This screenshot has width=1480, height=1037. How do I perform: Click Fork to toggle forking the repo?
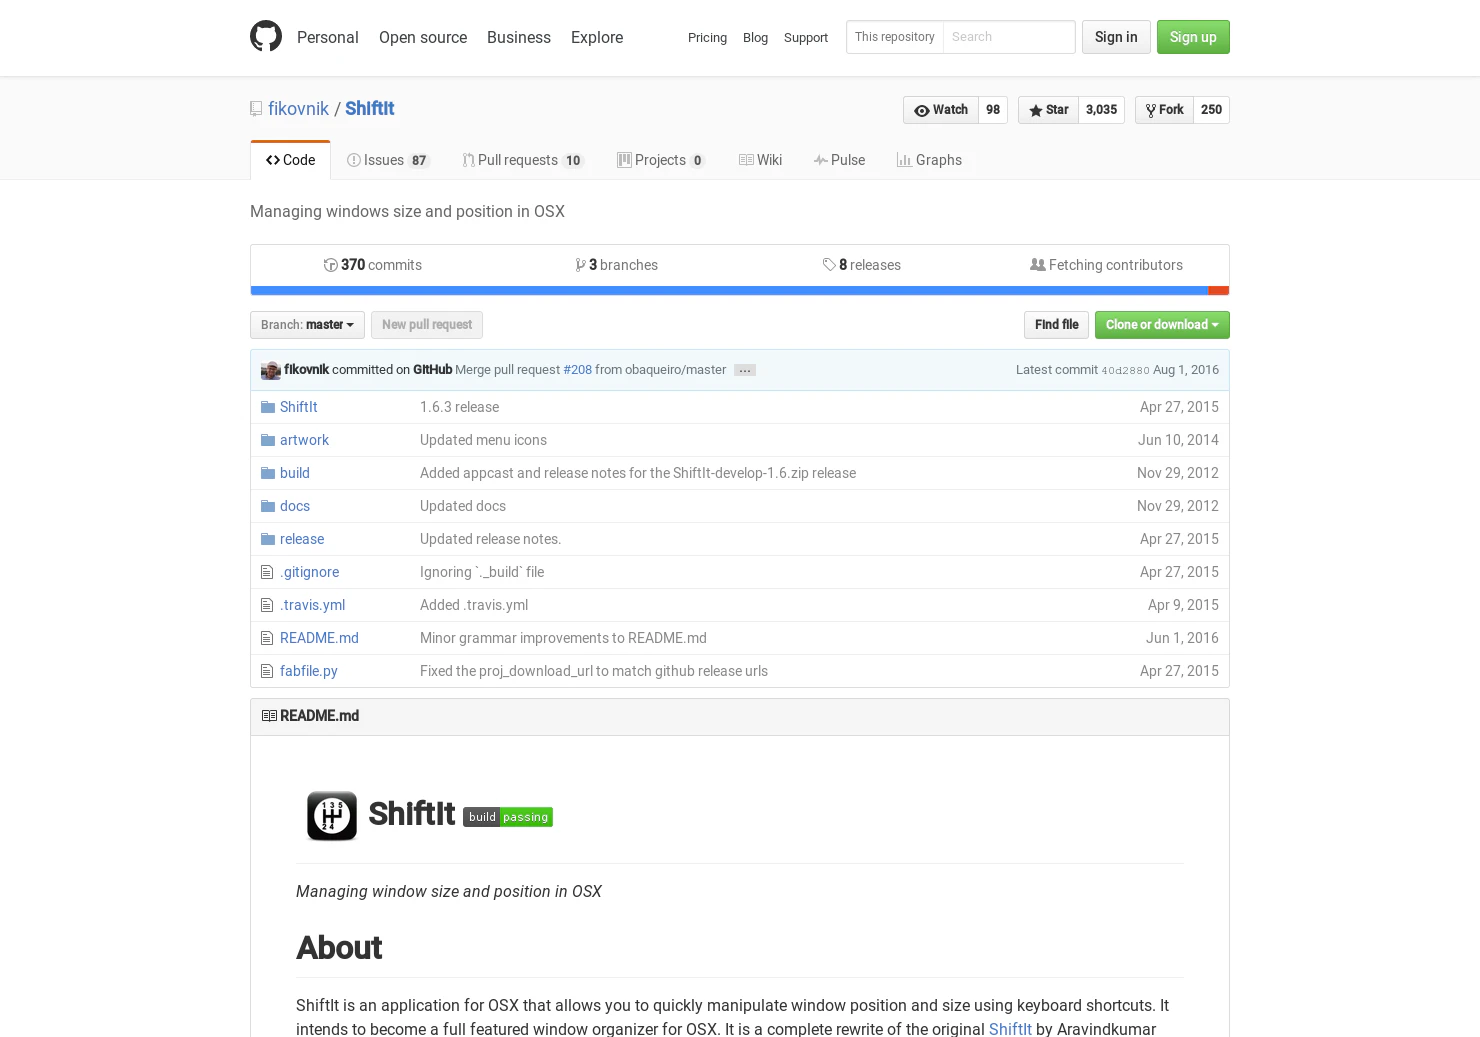(x=1169, y=110)
